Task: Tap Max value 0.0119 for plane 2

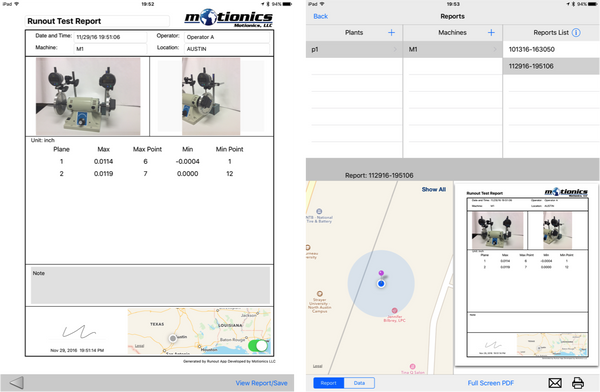Action: (103, 174)
